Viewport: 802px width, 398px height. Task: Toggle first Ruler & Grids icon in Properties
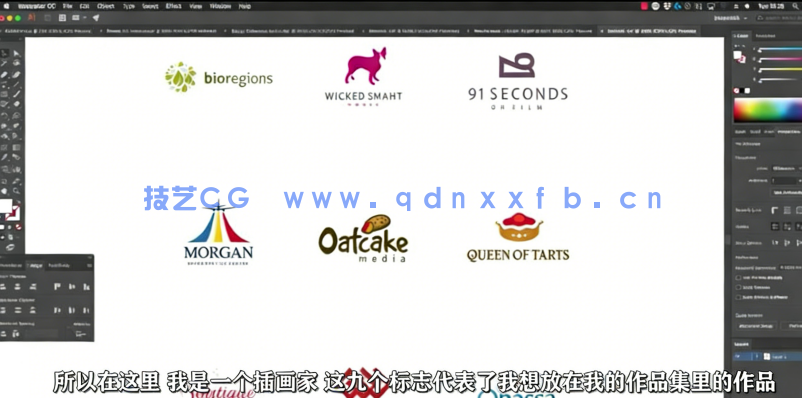[x=775, y=210]
